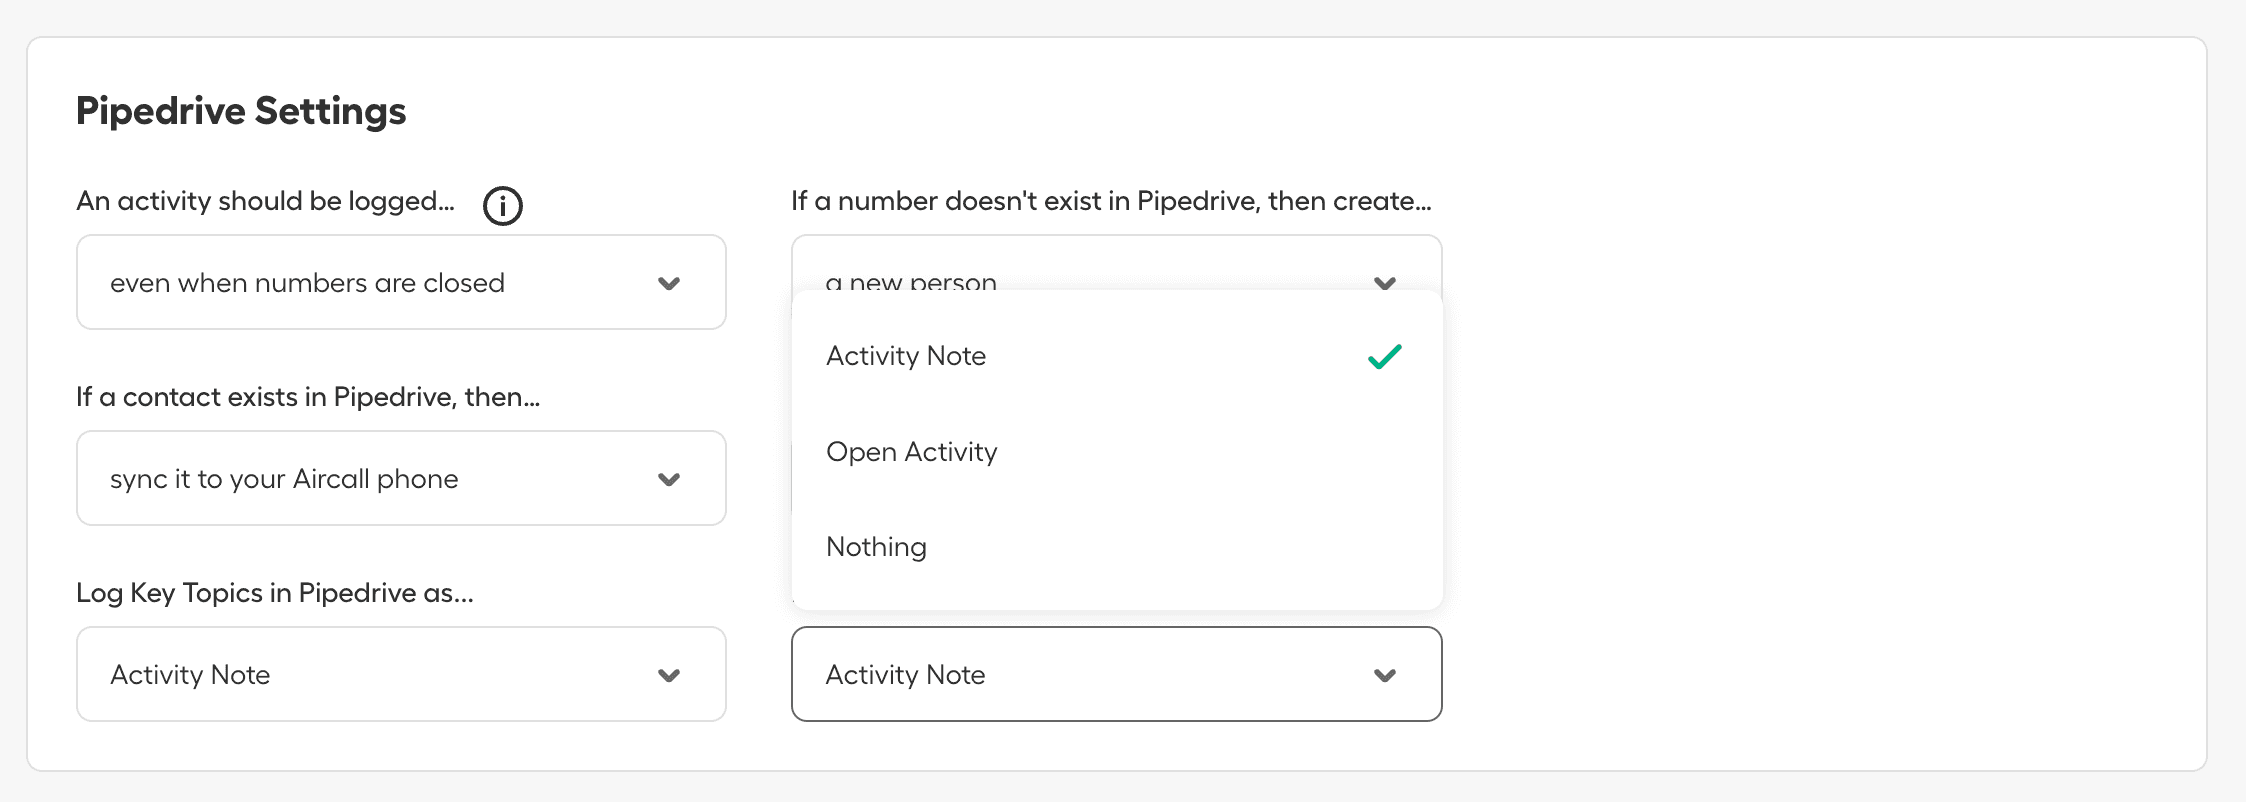Click the chevron on the closed-numbers dropdown
2246x802 pixels.
pos(669,283)
